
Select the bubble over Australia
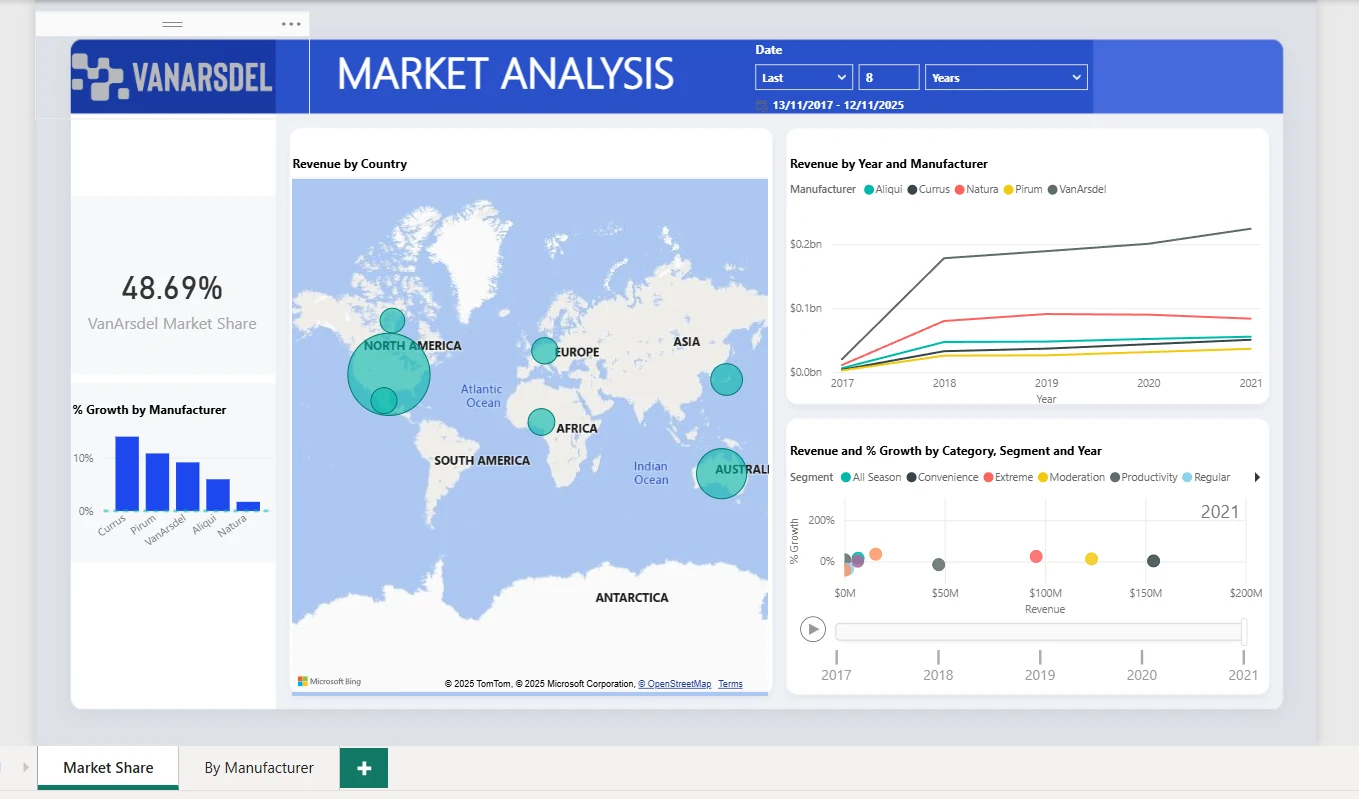click(722, 473)
